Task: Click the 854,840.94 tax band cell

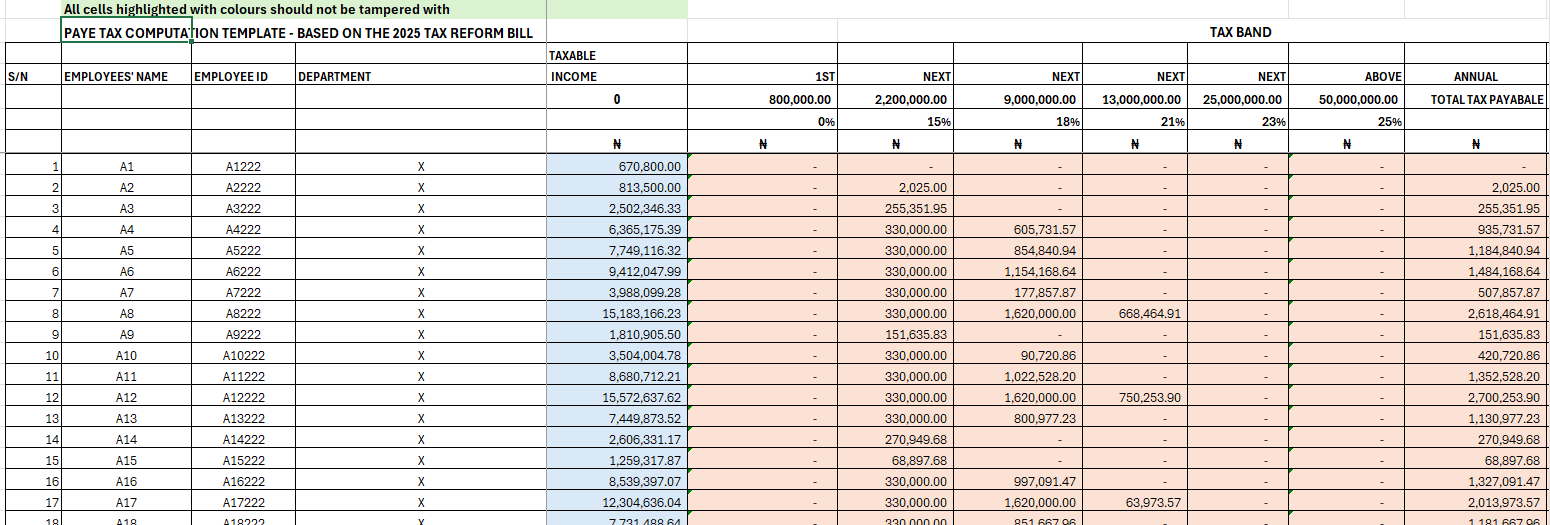Action: click(1018, 250)
